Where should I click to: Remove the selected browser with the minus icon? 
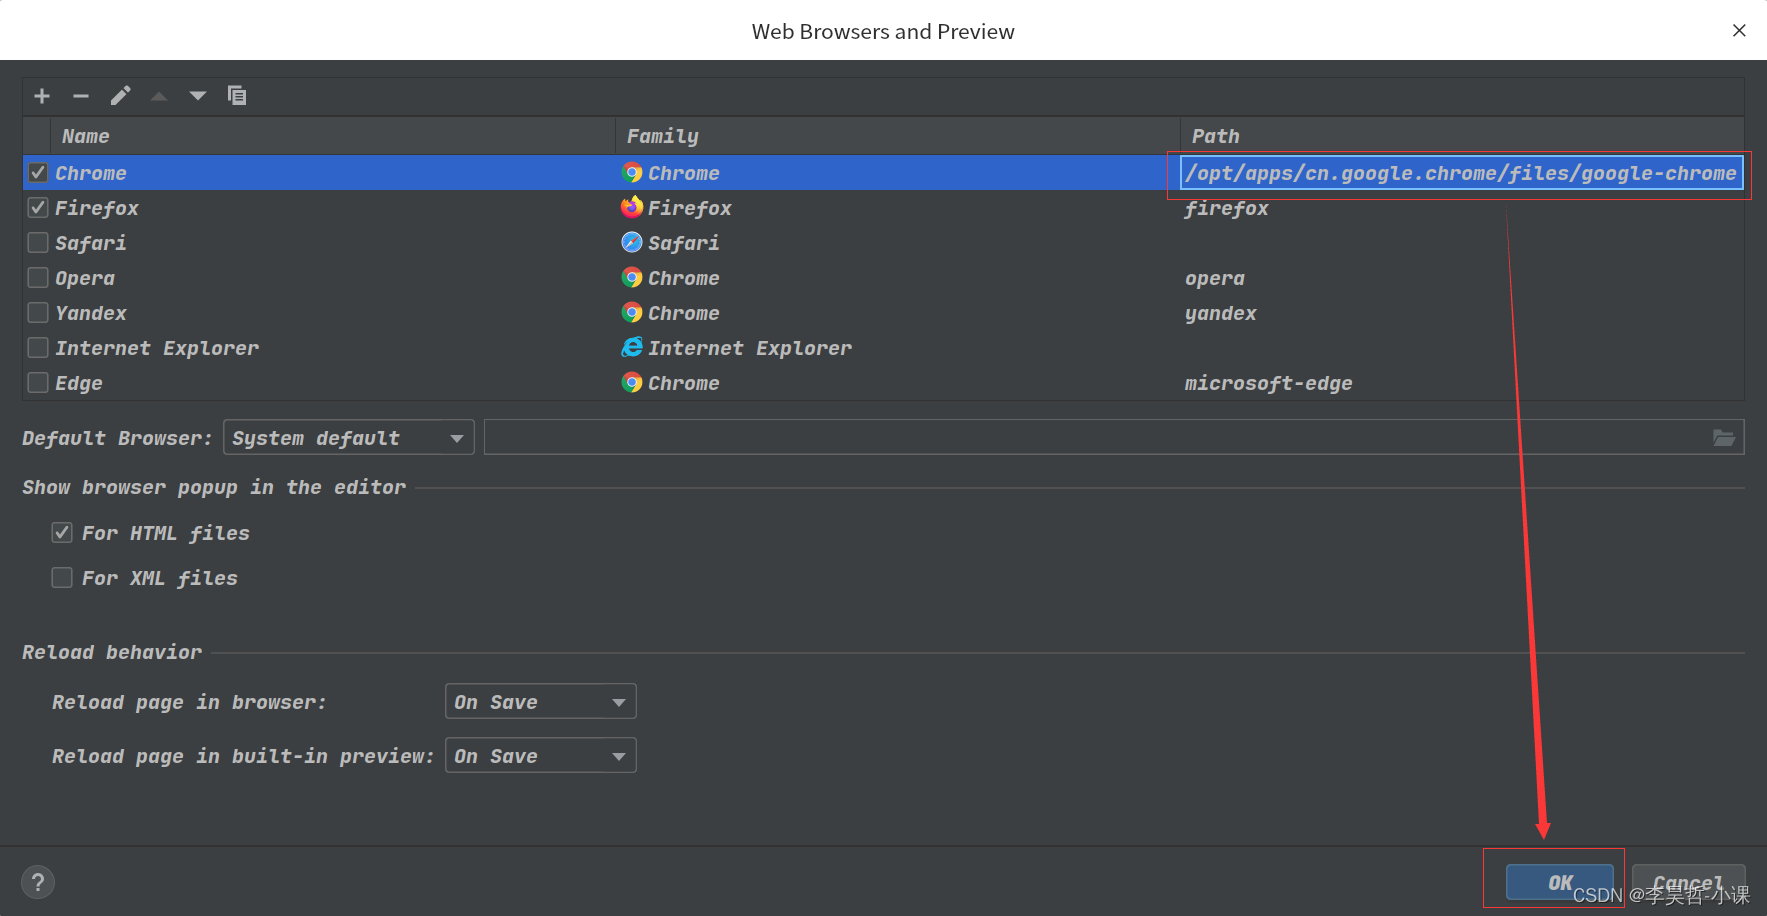(81, 96)
